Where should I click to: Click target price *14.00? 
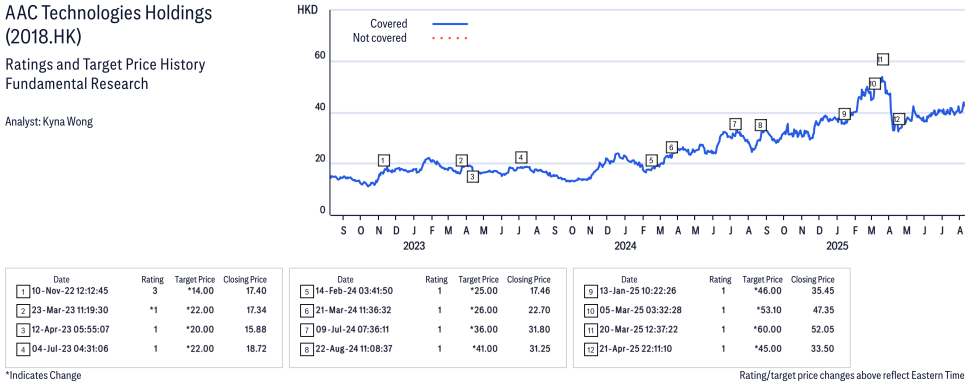pos(201,291)
